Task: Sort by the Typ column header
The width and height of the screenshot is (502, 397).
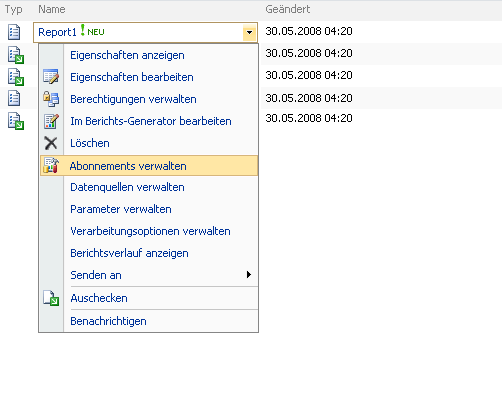Action: [13, 10]
